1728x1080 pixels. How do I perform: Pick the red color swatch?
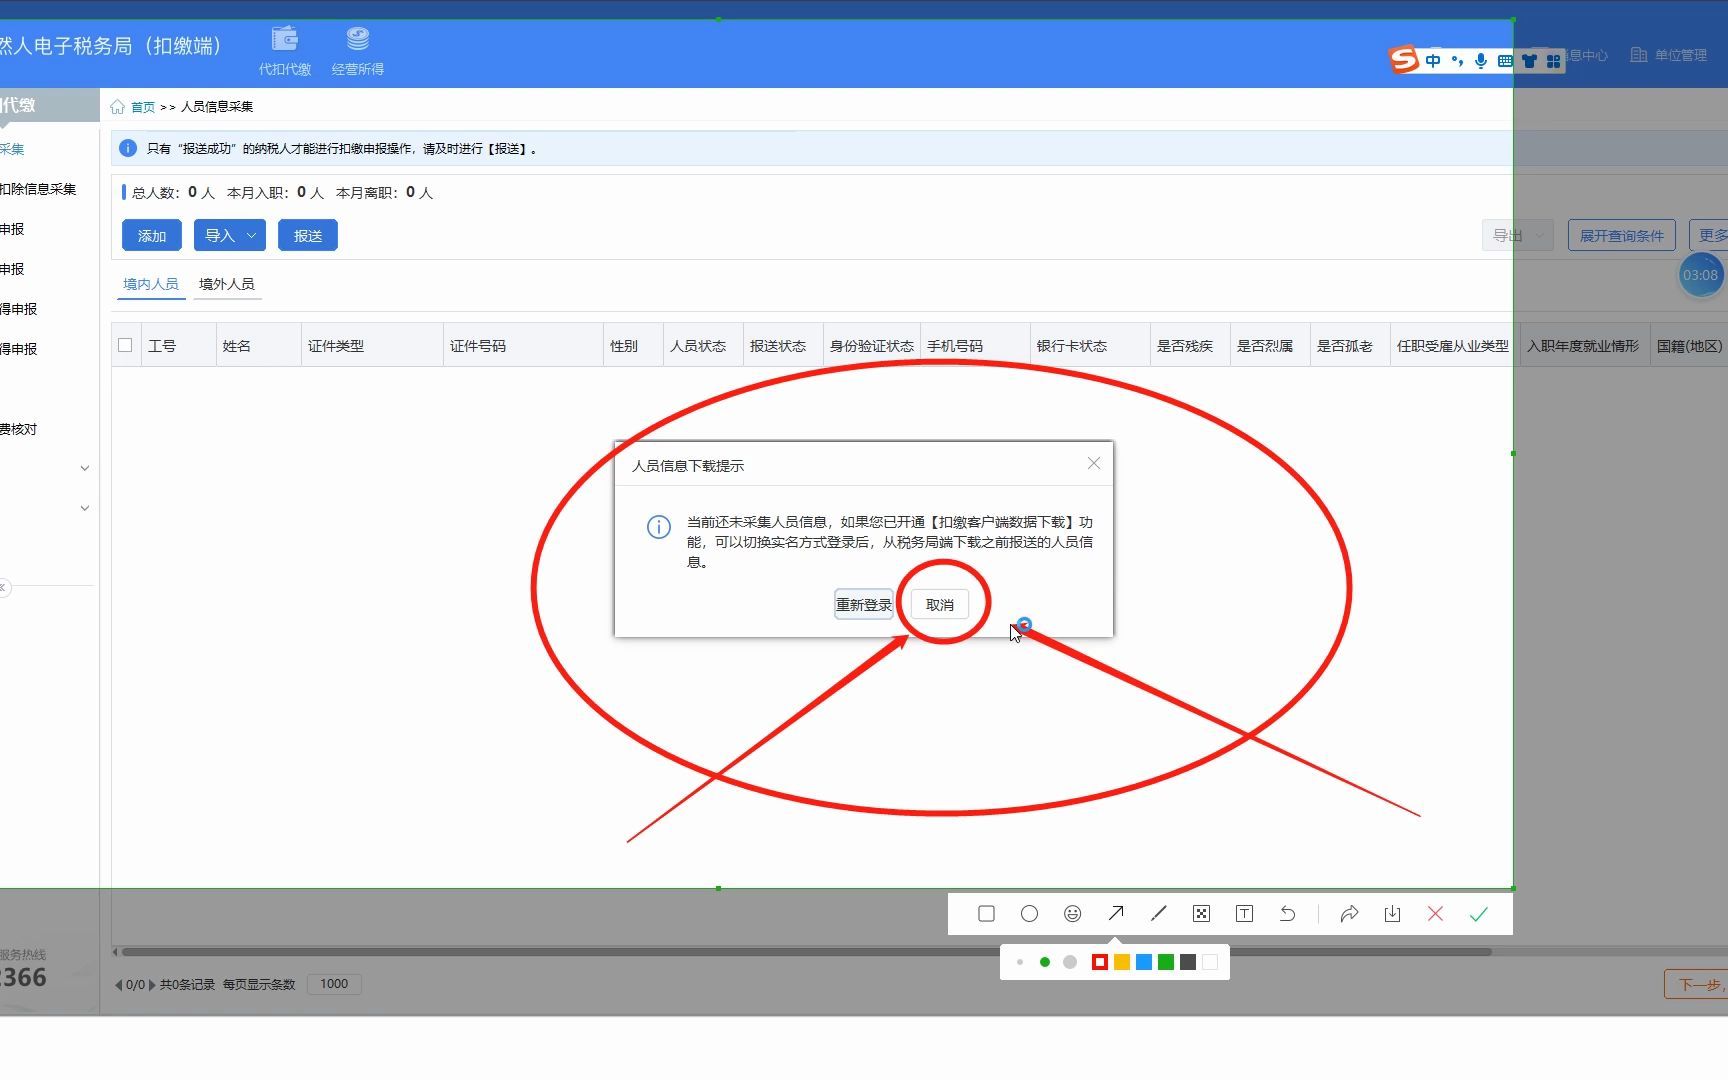pyautogui.click(x=1100, y=962)
